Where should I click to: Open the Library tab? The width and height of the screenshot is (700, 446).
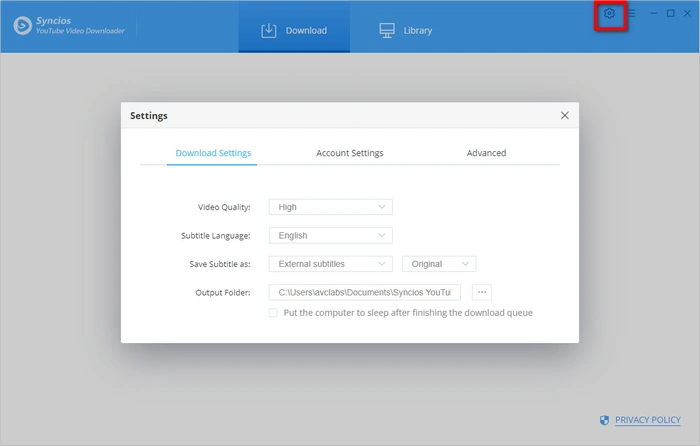tap(406, 30)
